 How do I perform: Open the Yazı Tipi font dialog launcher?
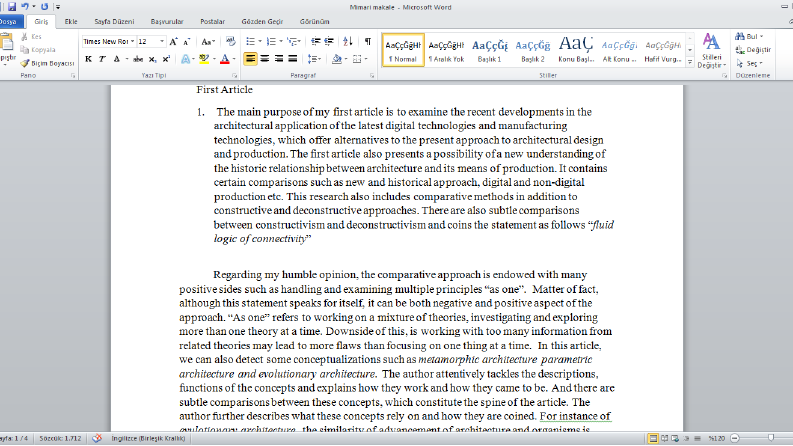click(234, 75)
